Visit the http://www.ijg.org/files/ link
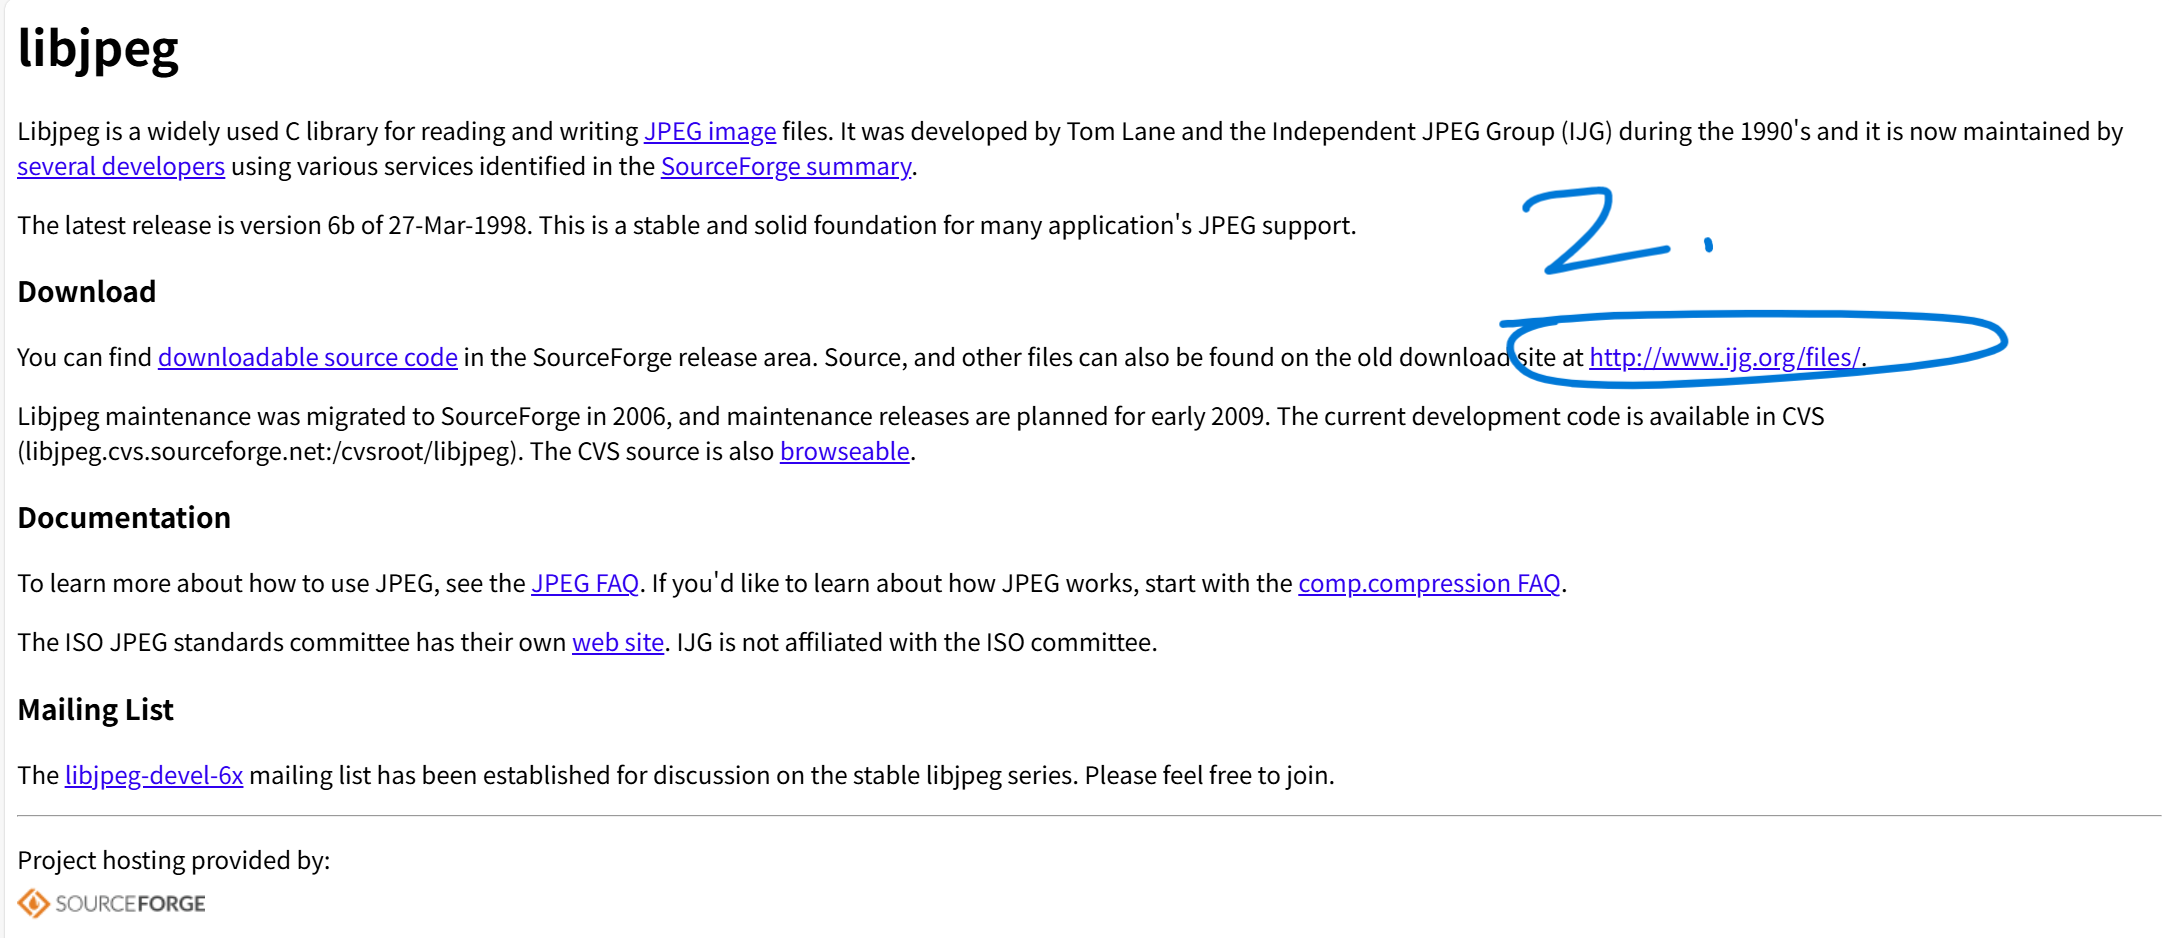The image size is (2169, 938). [1725, 358]
